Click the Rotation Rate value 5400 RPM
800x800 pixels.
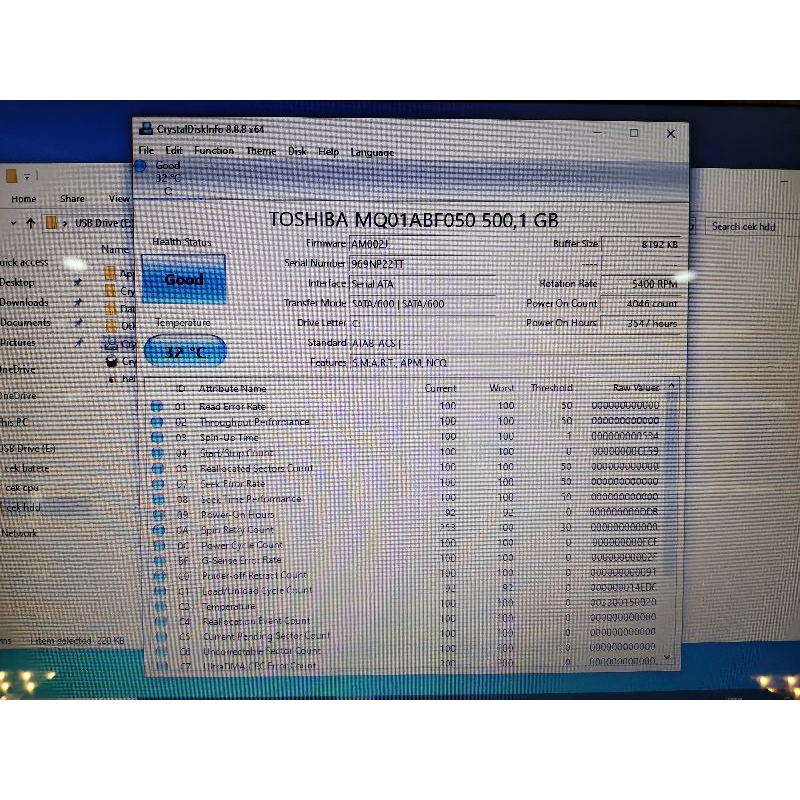point(641,284)
